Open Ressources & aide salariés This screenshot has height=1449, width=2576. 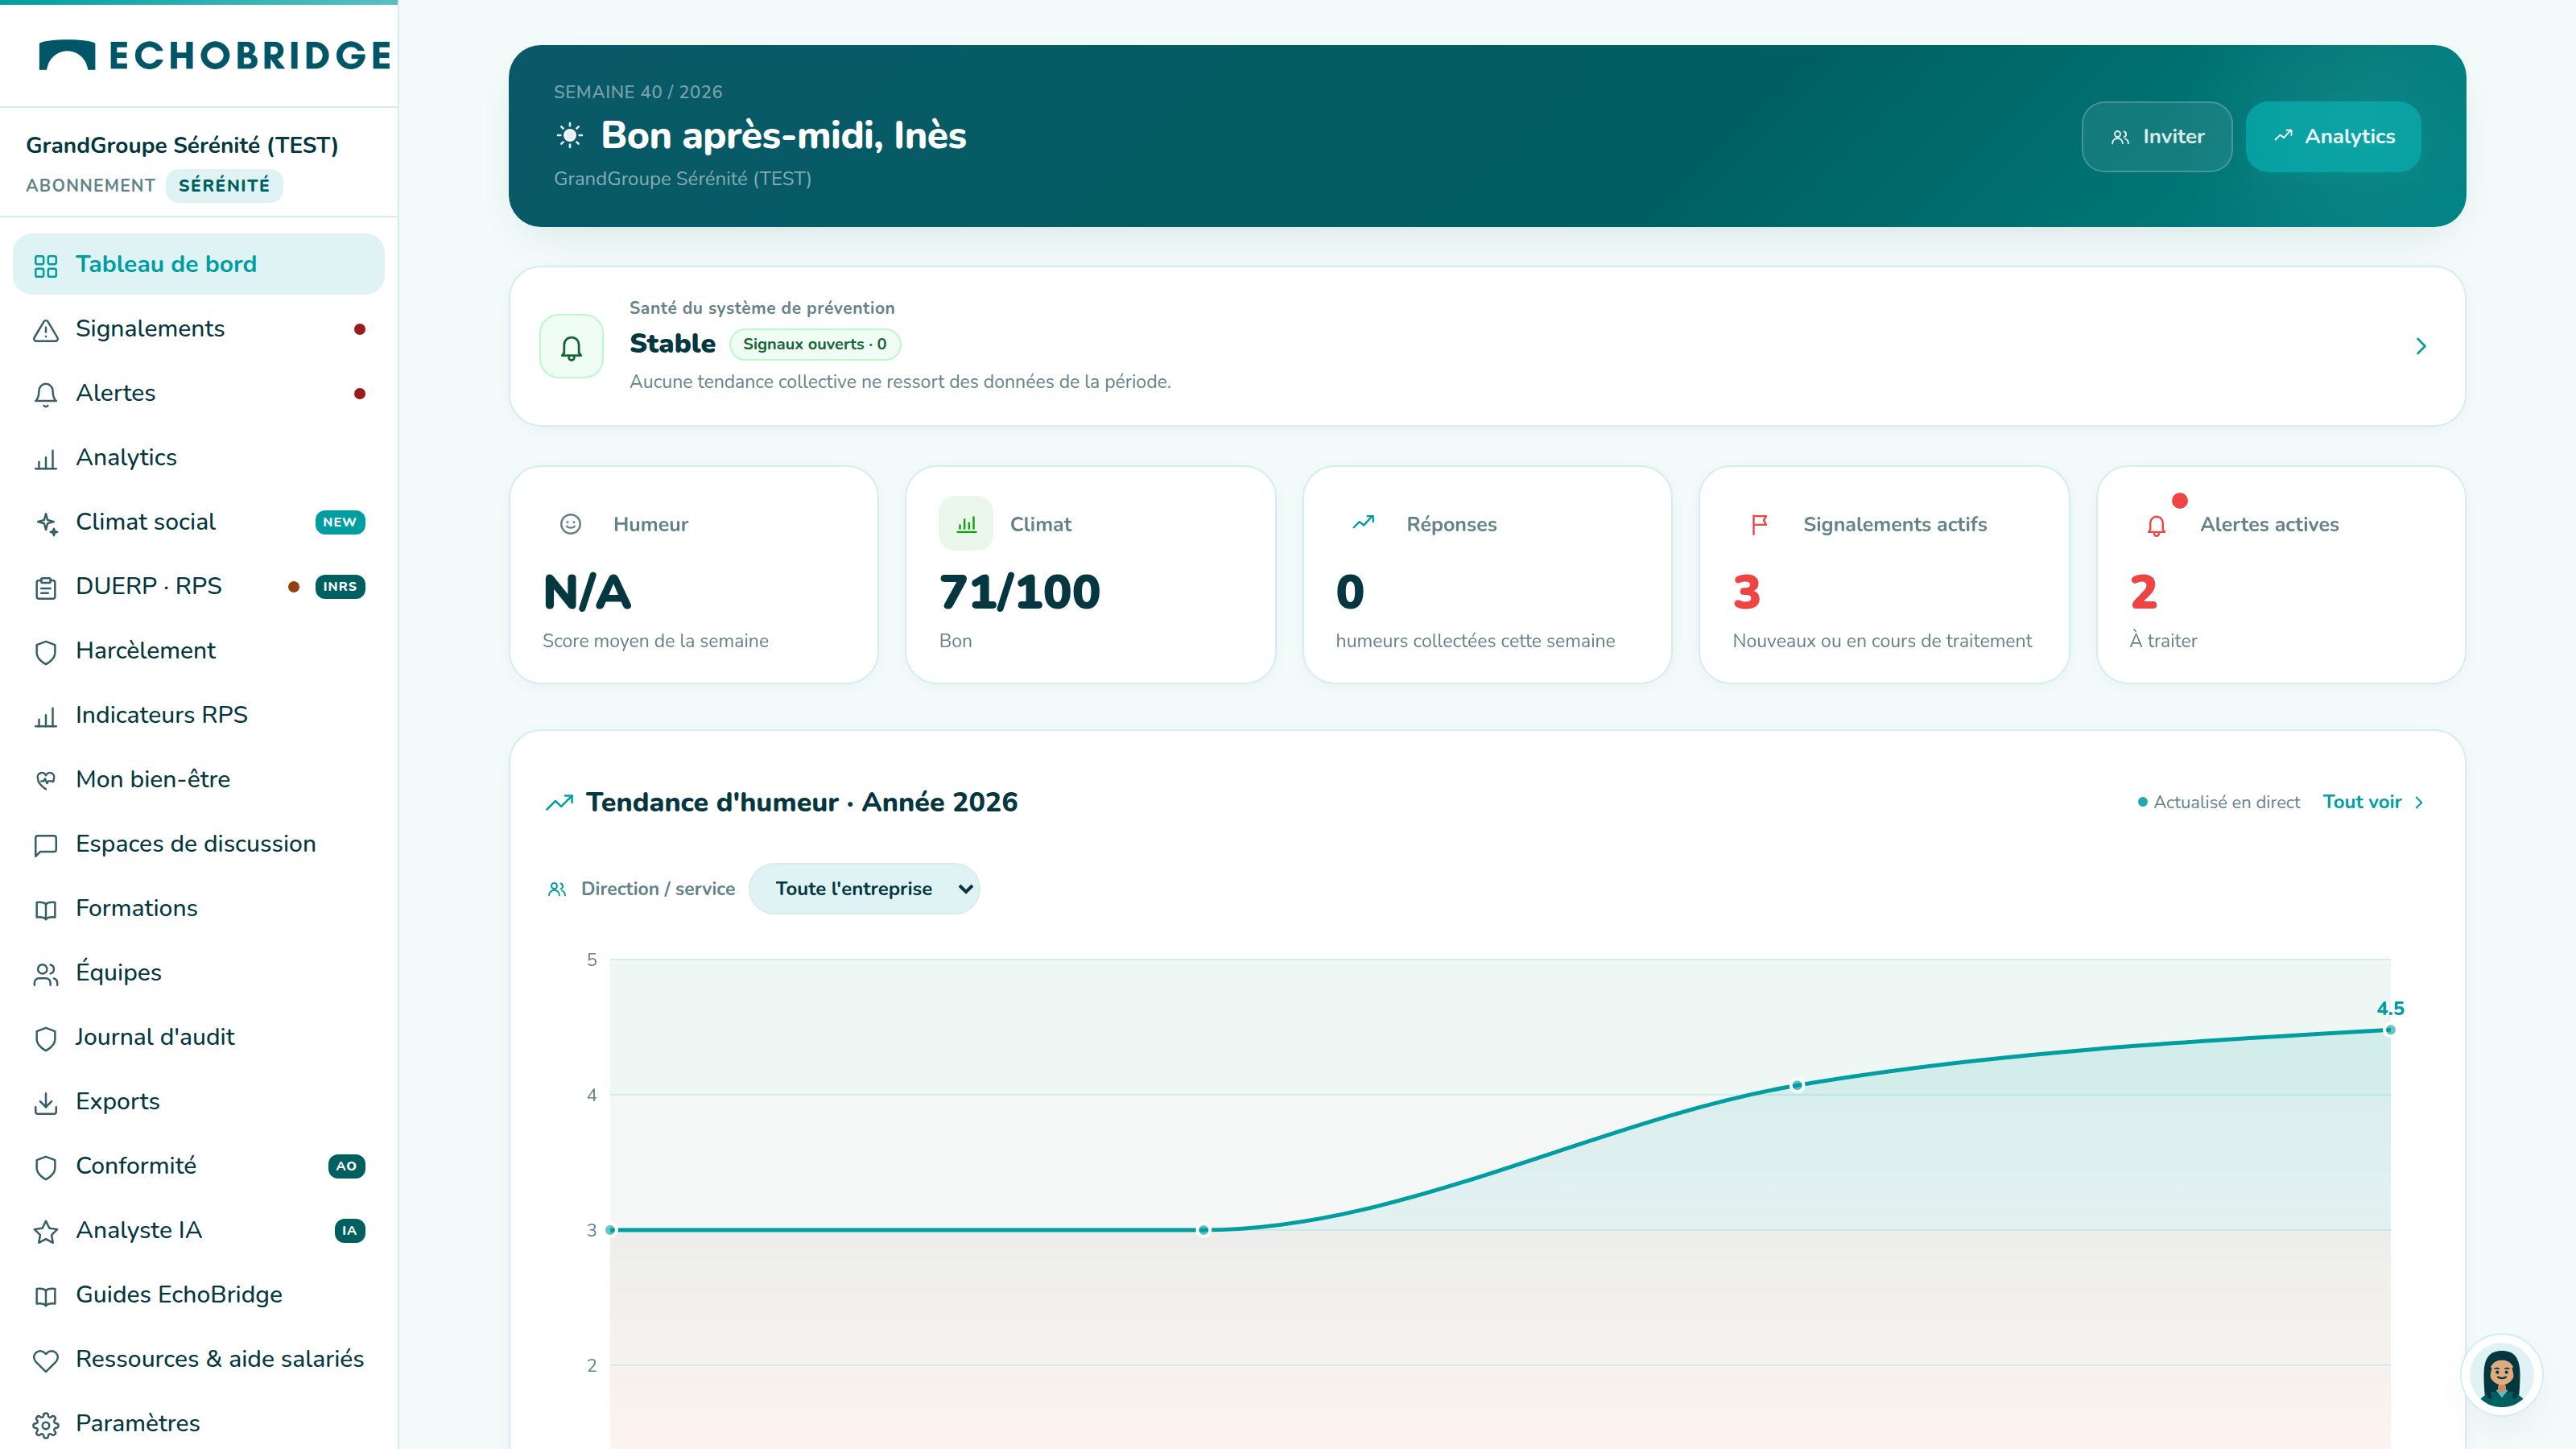point(198,1359)
